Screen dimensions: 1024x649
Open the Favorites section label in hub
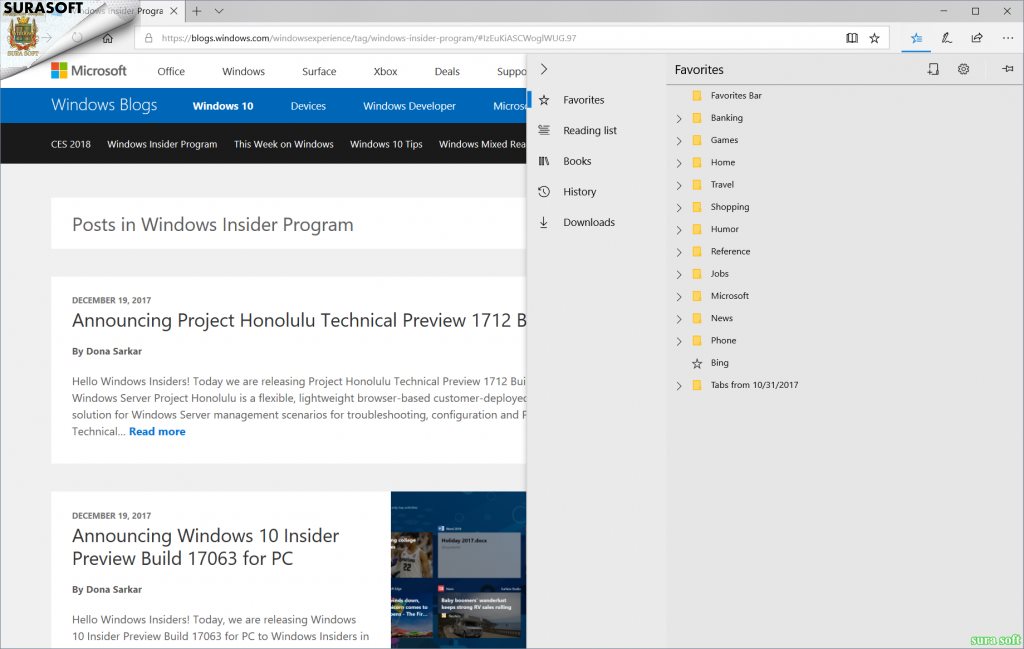coord(584,100)
